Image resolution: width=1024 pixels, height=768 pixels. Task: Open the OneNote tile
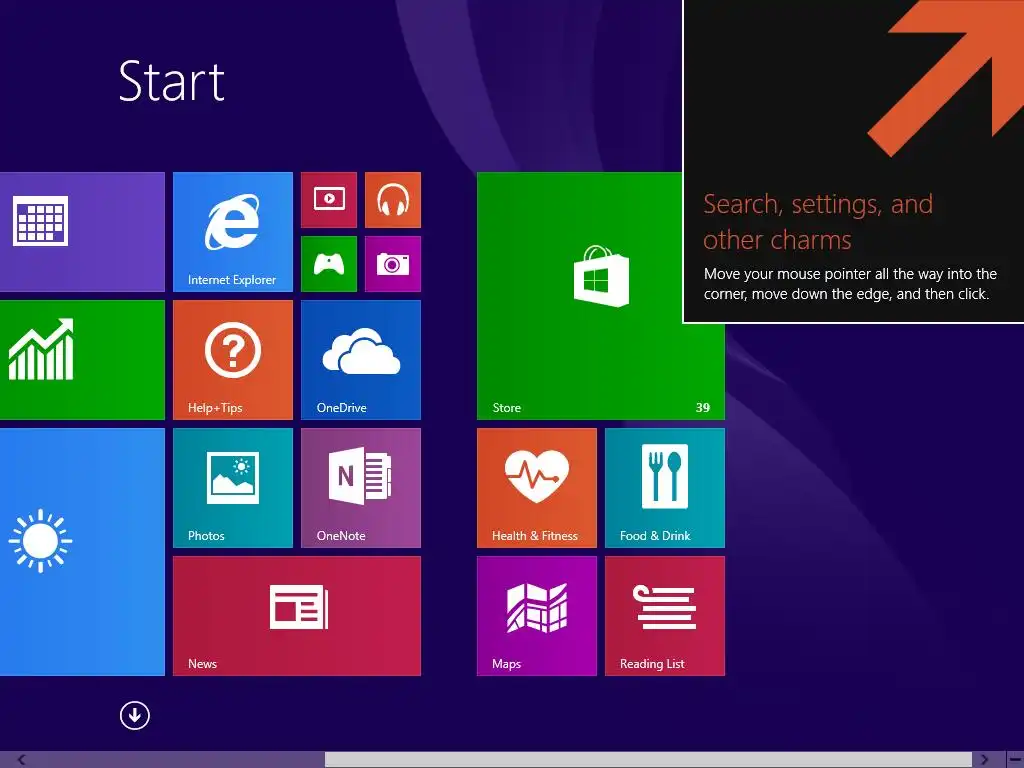(360, 488)
